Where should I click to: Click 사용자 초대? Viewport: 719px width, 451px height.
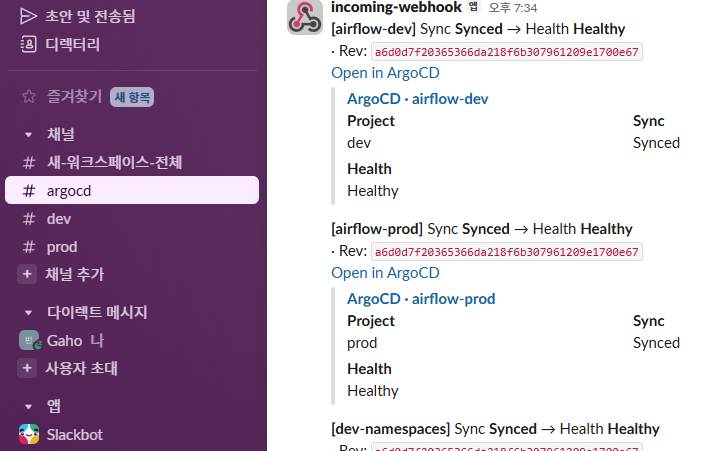click(x=81, y=368)
